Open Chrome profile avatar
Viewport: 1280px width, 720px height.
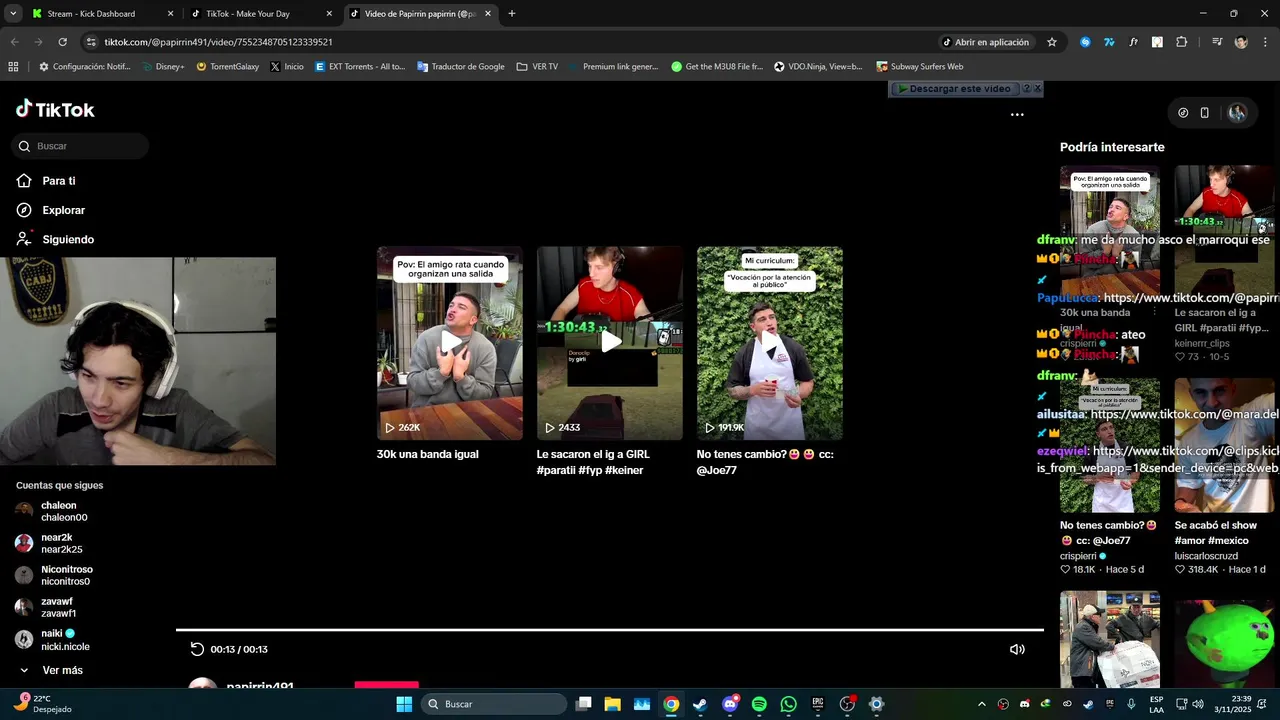1241,42
